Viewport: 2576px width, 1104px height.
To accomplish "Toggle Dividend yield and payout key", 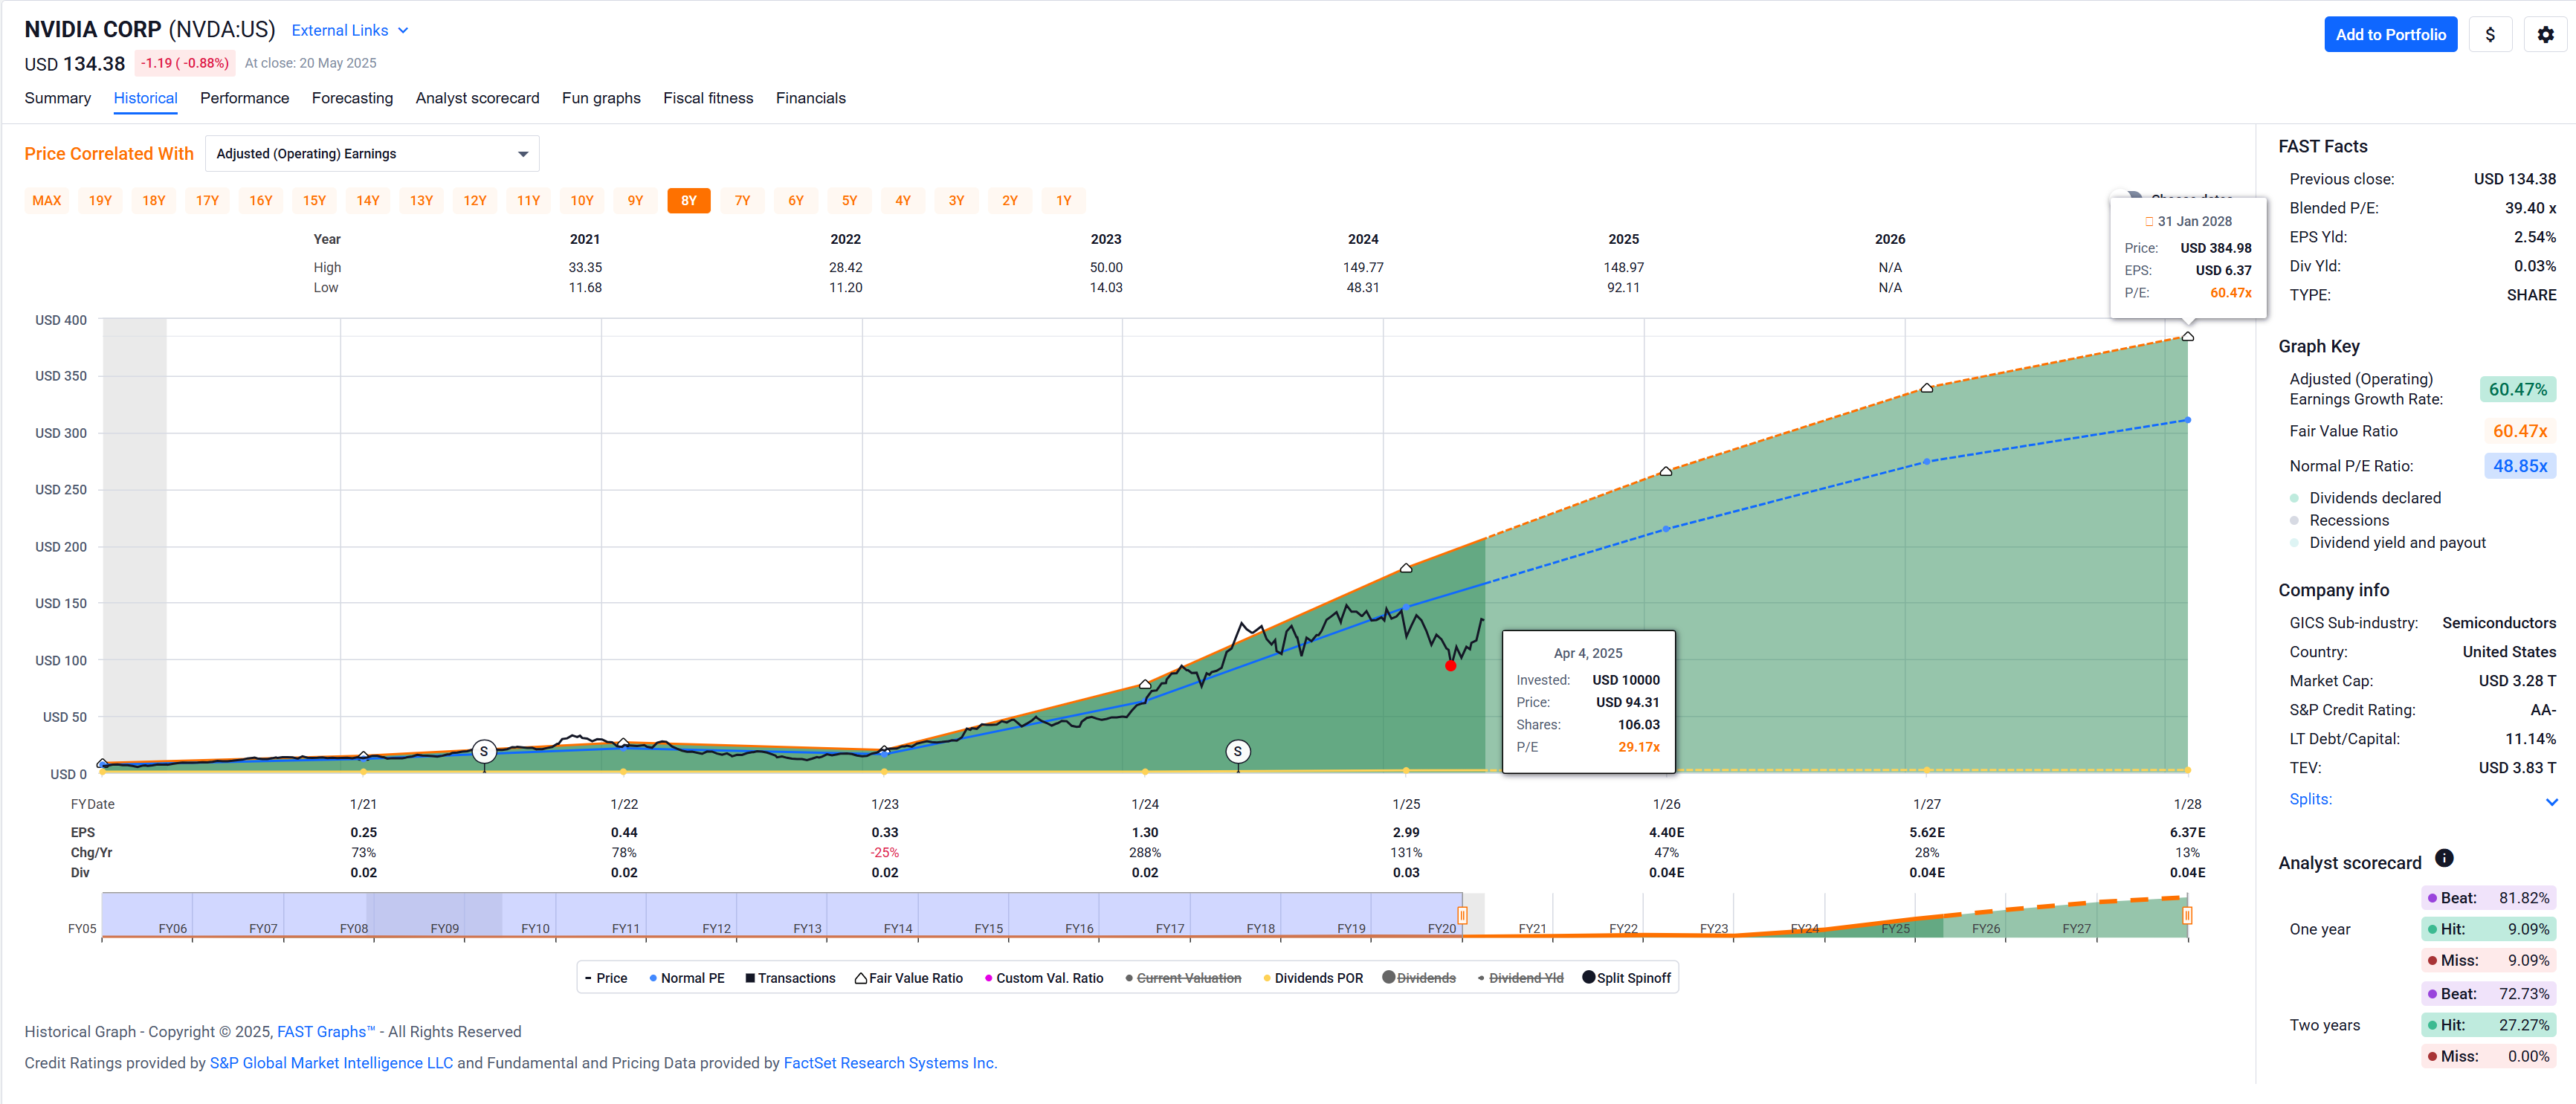I will coord(2388,542).
